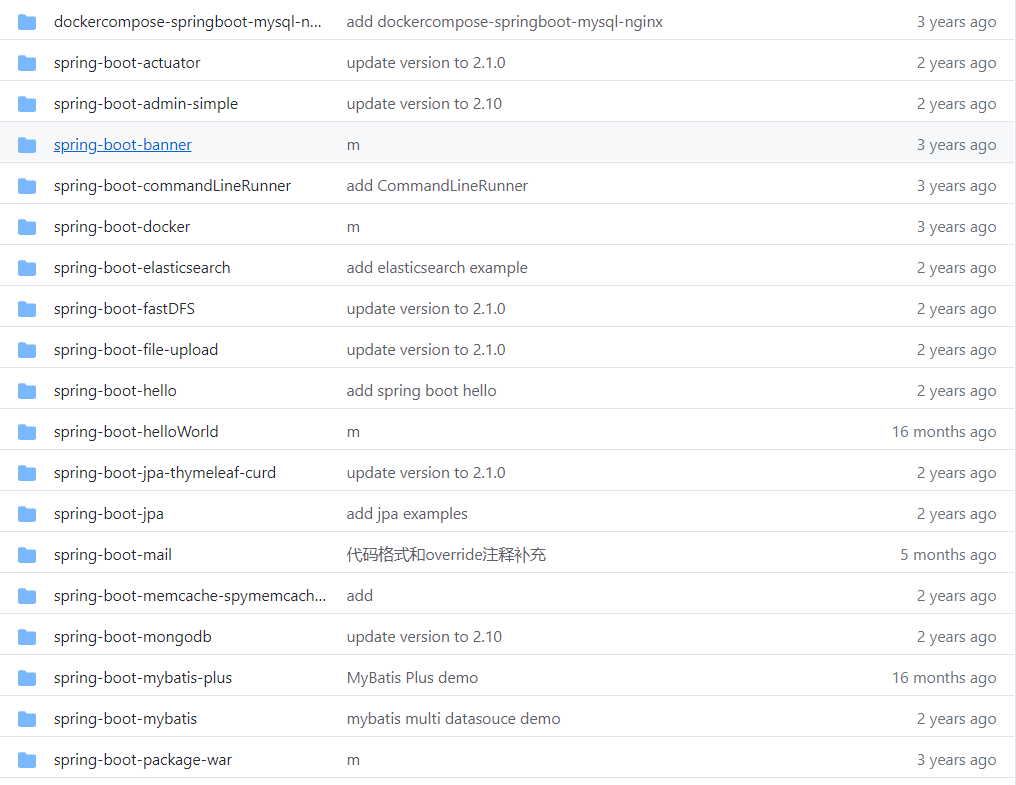Click '16 months ago' in spring-boot-helloWorld row
Image resolution: width=1016 pixels, height=785 pixels.
coord(944,432)
